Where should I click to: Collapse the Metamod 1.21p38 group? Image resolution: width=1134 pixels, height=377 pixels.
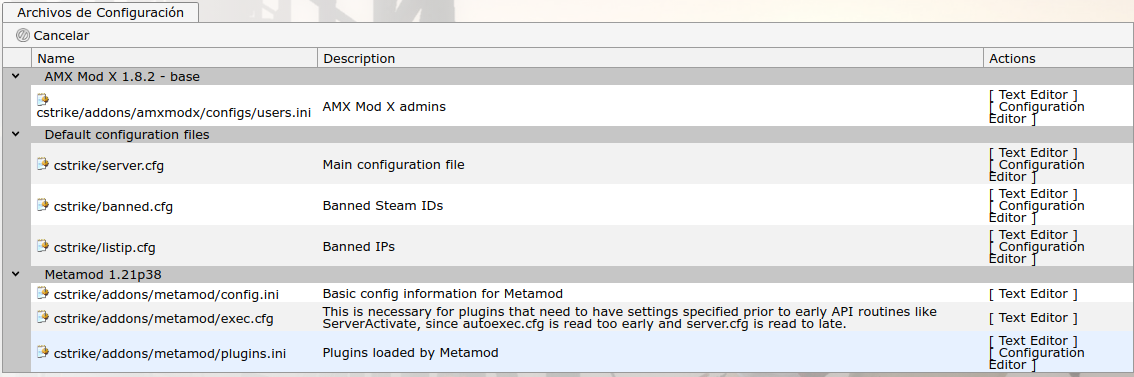(16, 274)
